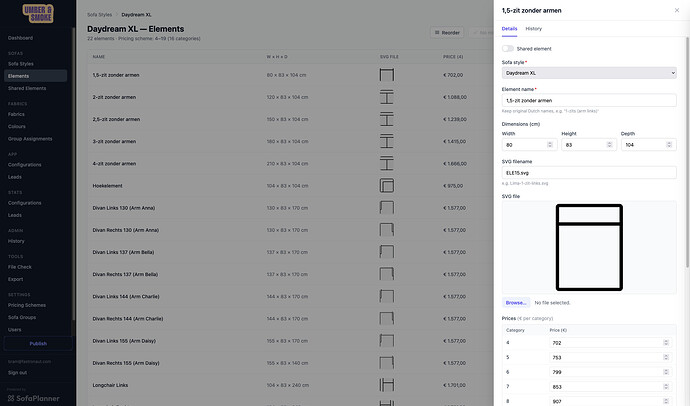Screen dimensions: 690x406
Task: Click the NAME column header
Action: [99, 57]
